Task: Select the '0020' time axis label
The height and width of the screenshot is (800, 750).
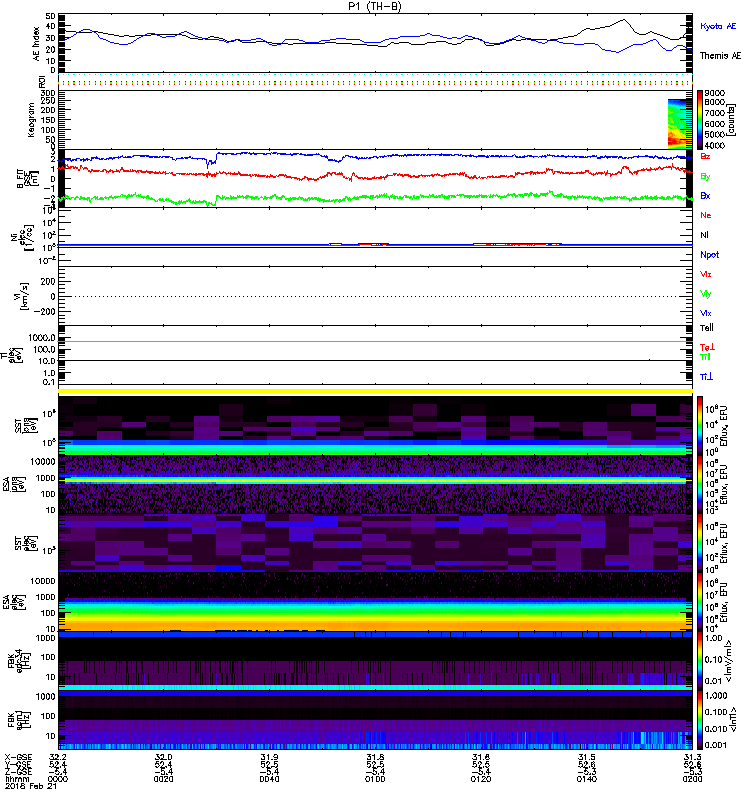Action: coord(164,780)
